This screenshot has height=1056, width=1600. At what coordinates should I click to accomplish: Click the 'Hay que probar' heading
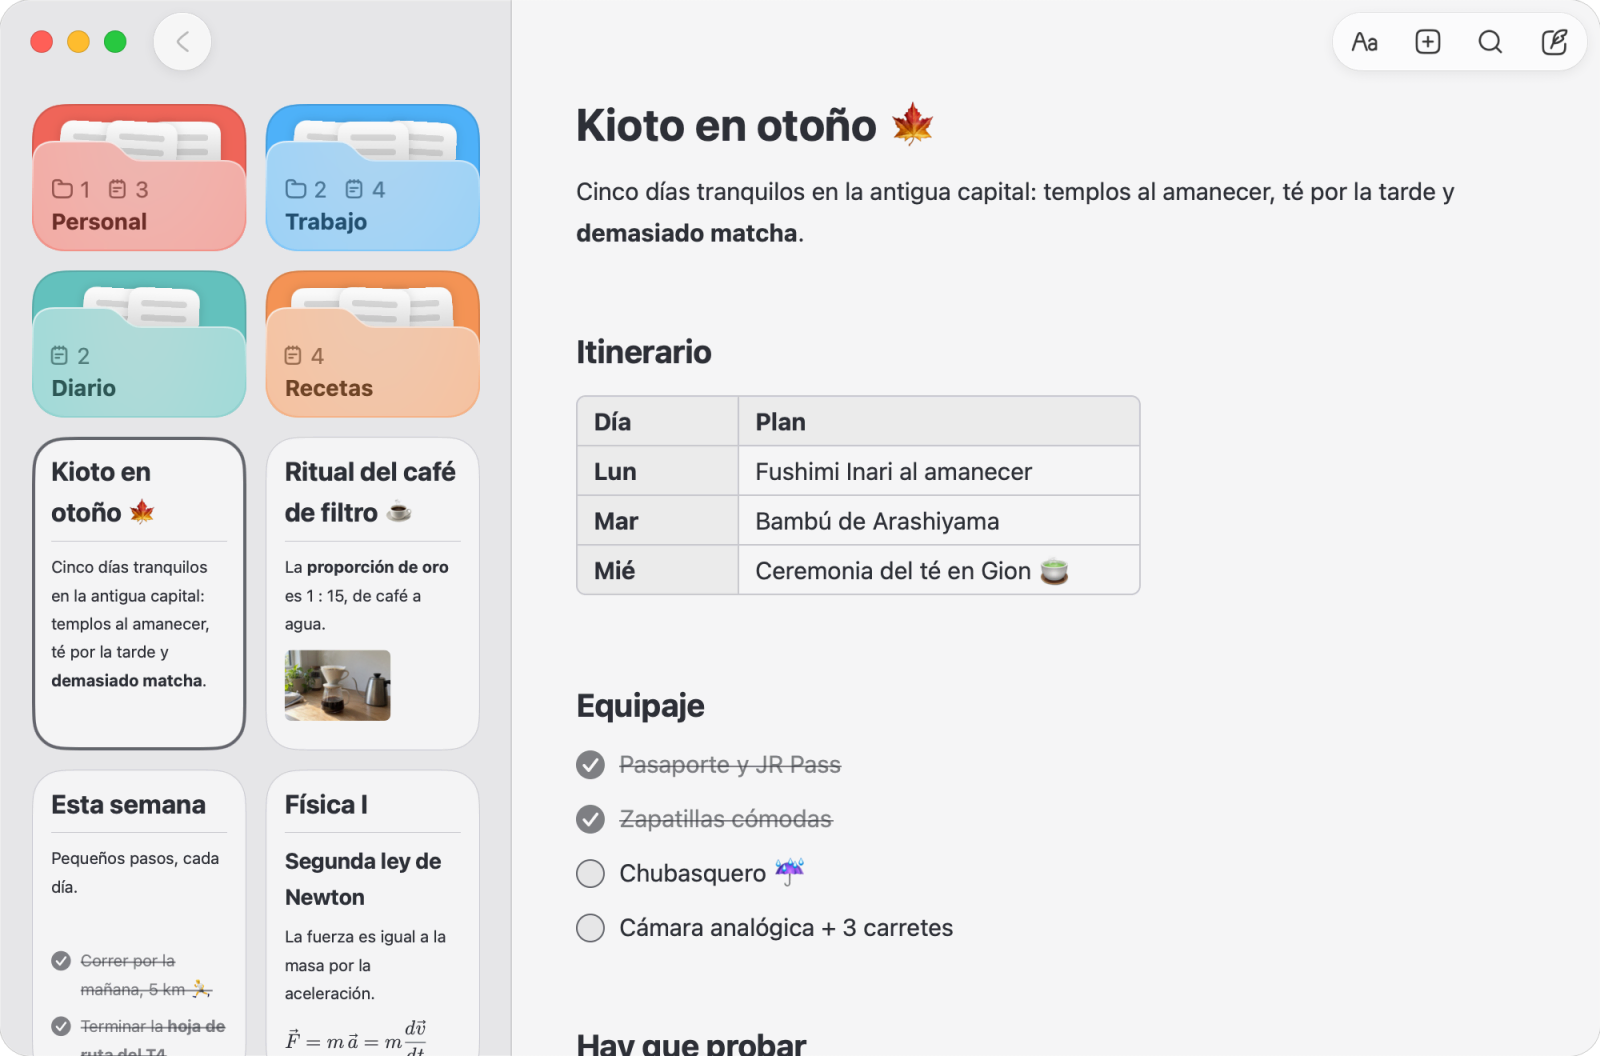691,1044
